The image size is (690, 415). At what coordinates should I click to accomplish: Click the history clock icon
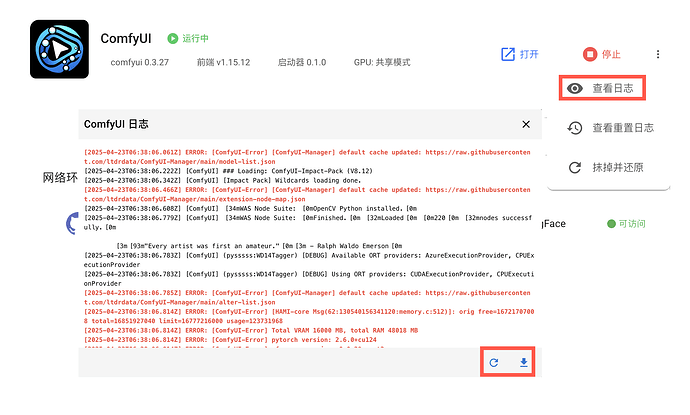pos(575,128)
